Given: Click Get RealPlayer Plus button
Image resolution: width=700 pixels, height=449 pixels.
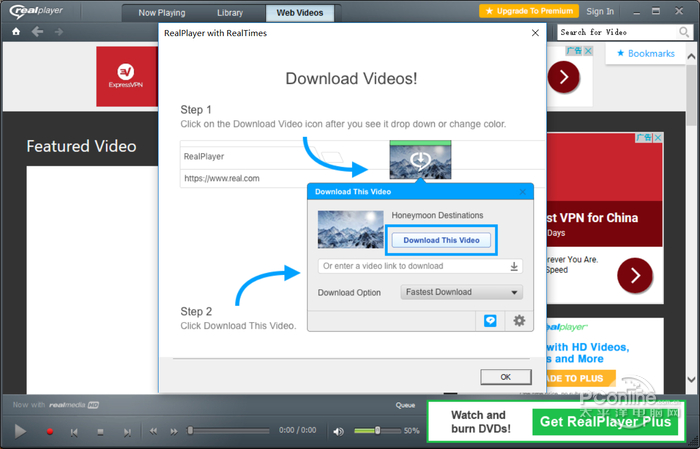Looking at the screenshot, I should 605,422.
